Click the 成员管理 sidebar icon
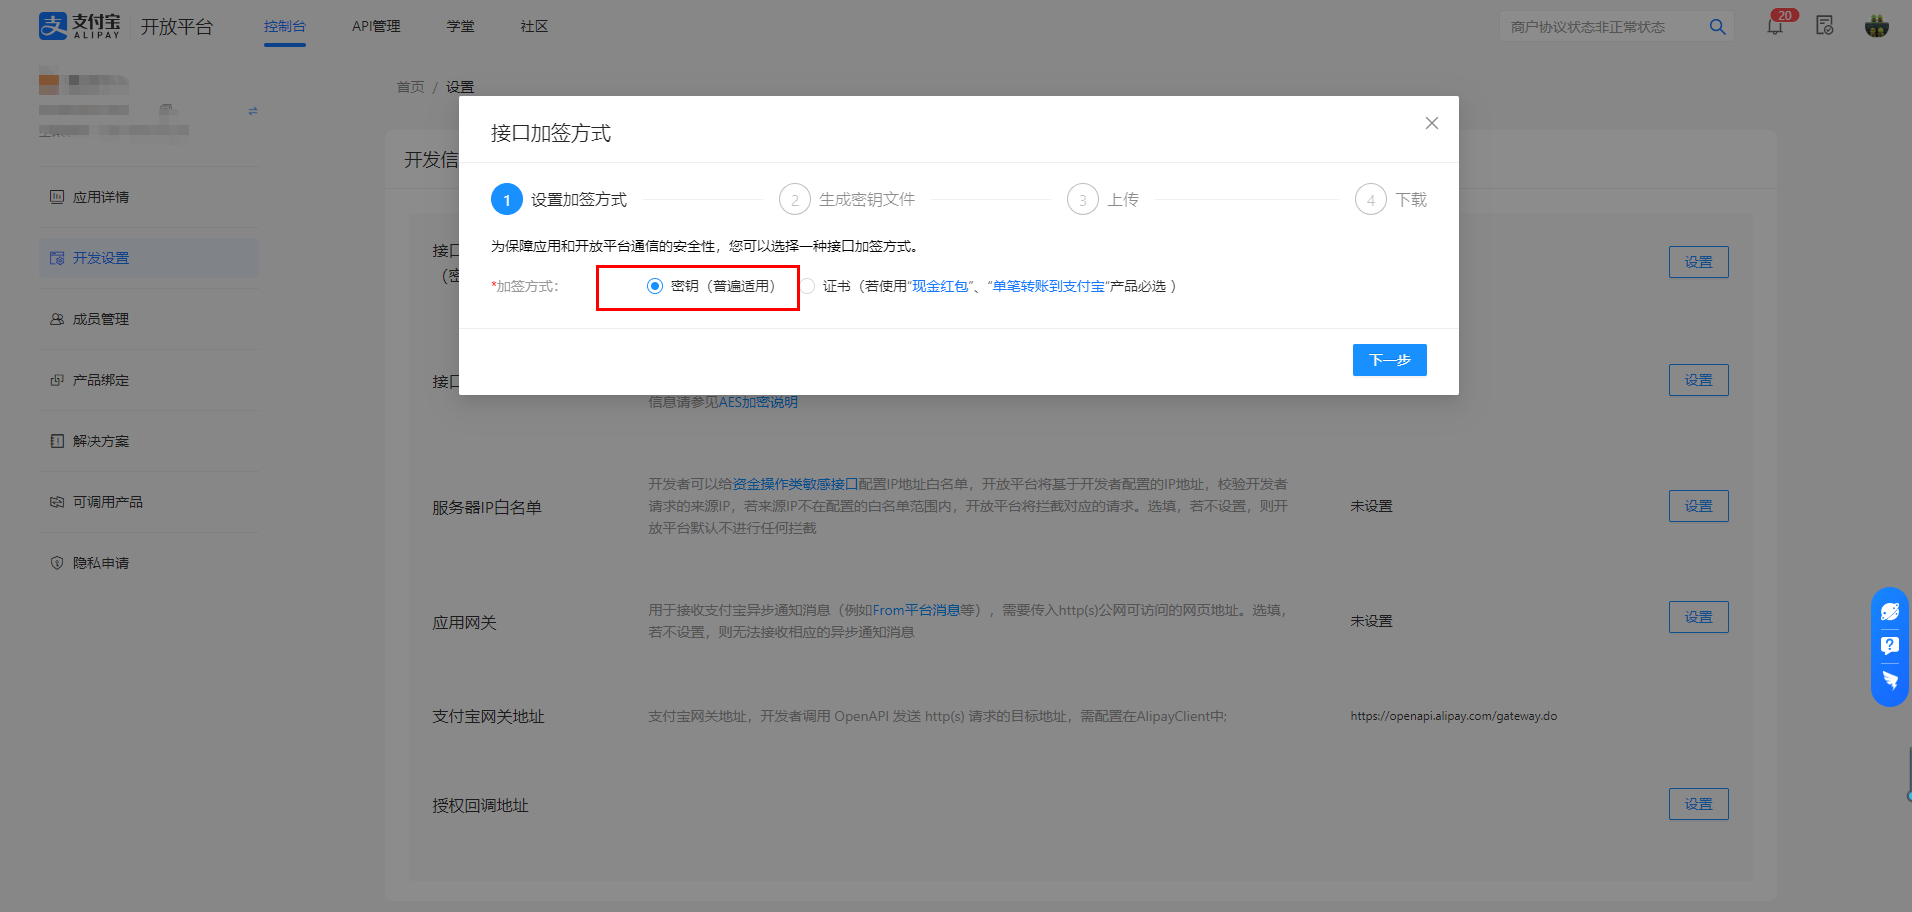 [x=57, y=319]
